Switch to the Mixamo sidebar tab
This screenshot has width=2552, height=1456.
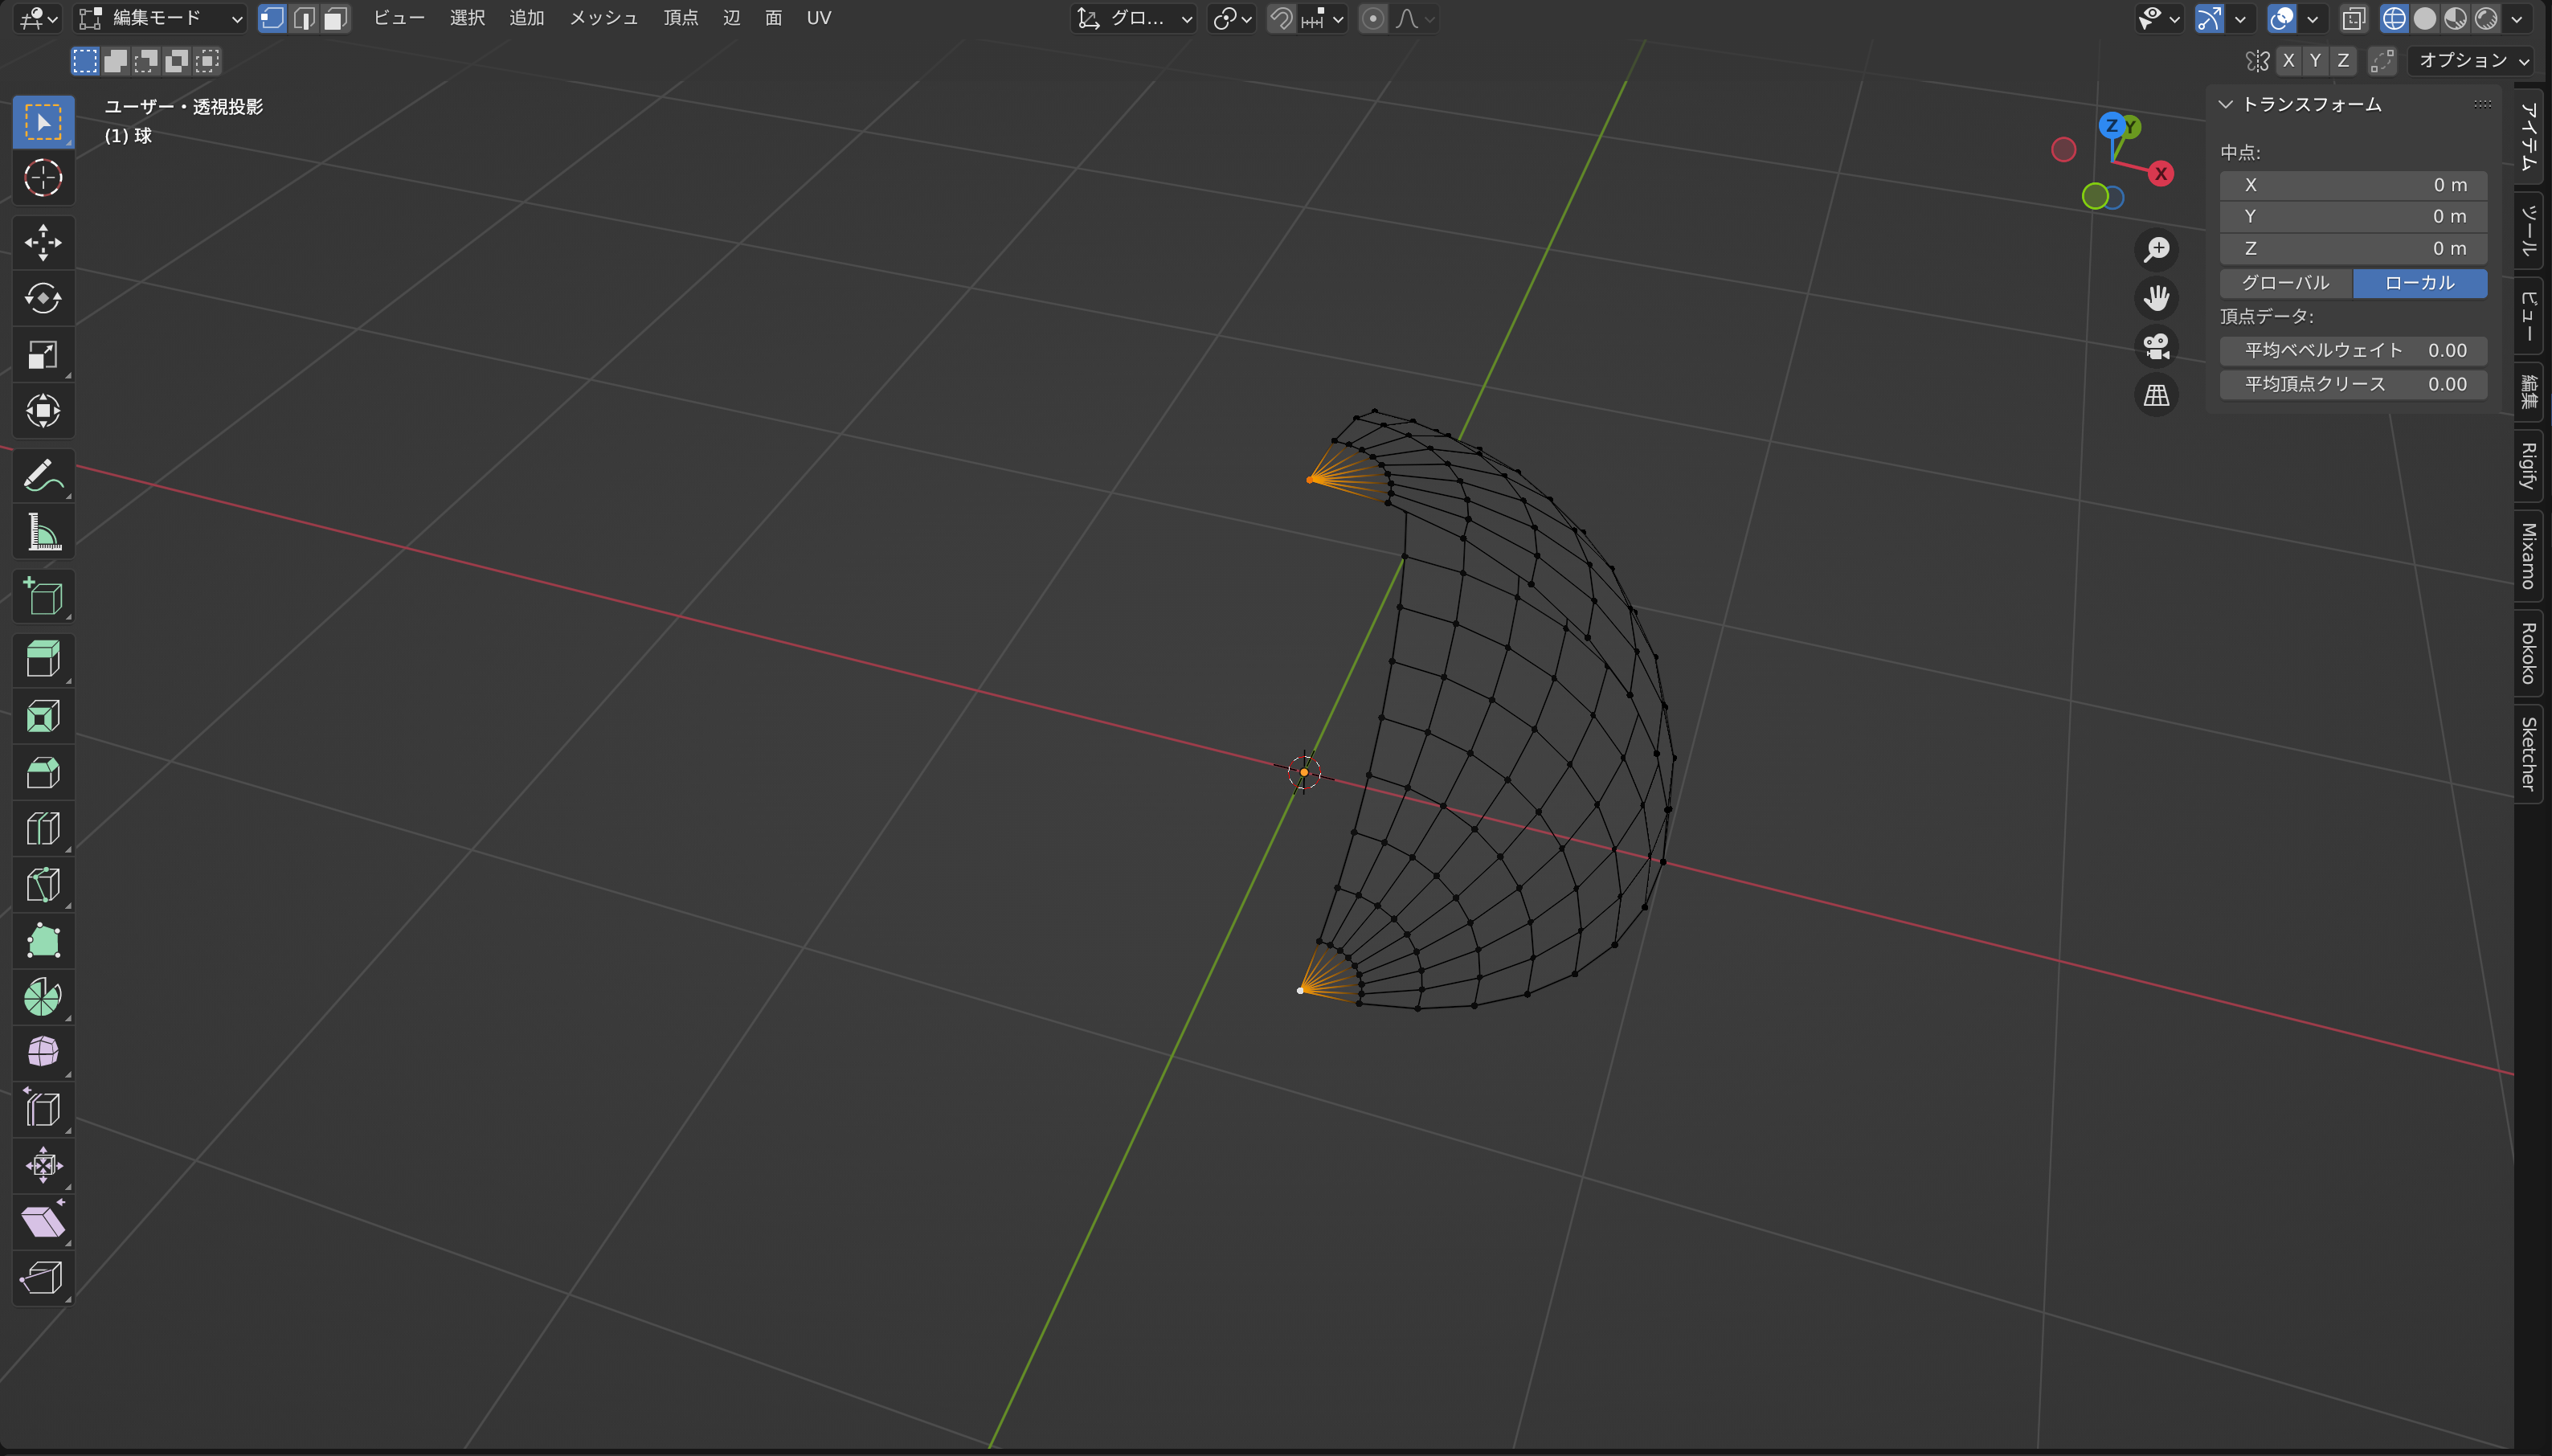[2529, 556]
